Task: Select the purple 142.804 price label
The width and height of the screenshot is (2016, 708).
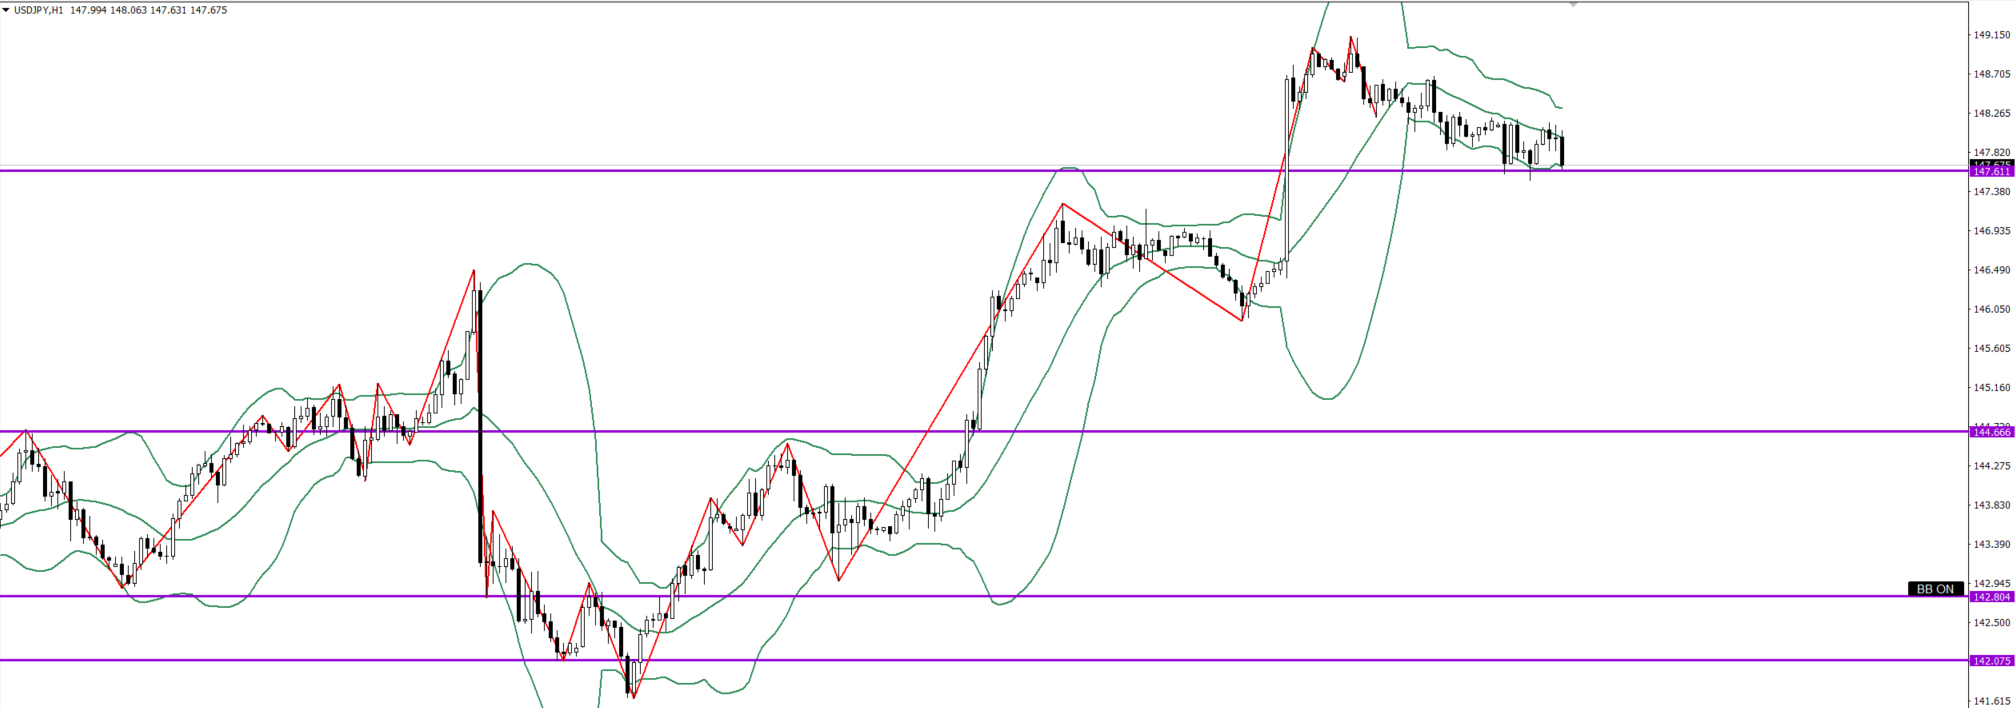Action: coord(1991,597)
